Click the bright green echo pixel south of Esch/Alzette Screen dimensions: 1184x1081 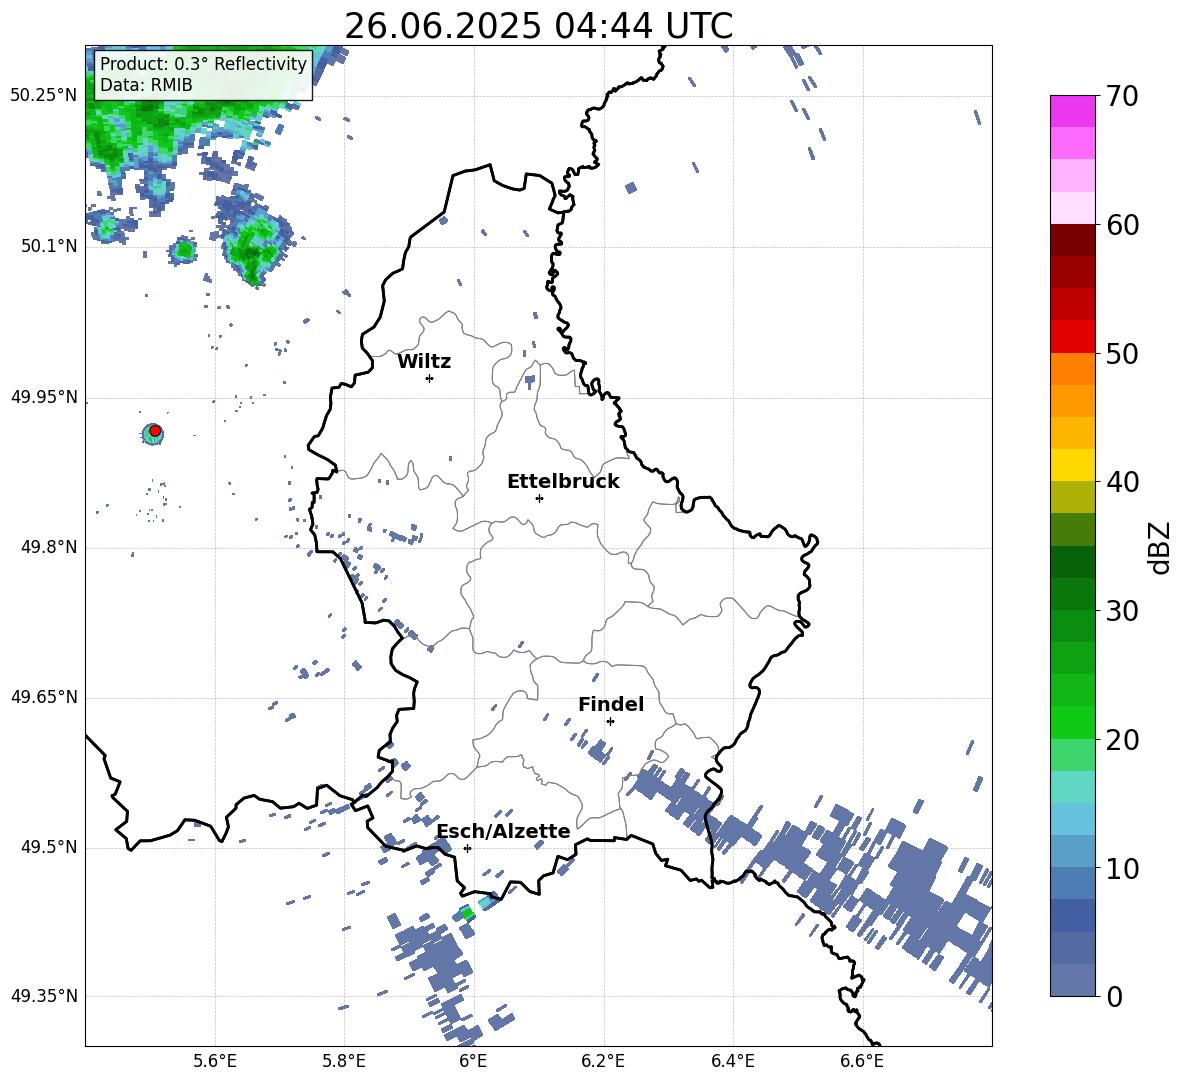(x=467, y=913)
